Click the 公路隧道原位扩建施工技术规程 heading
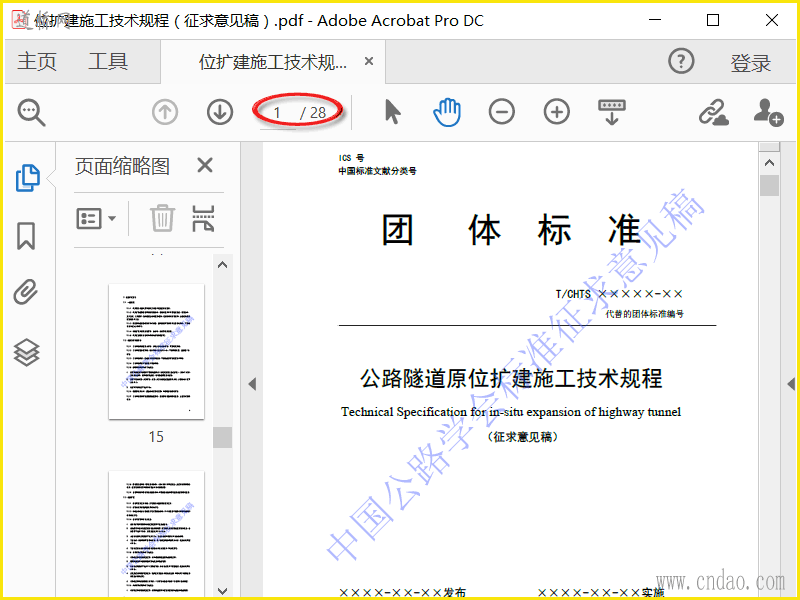 [x=511, y=379]
